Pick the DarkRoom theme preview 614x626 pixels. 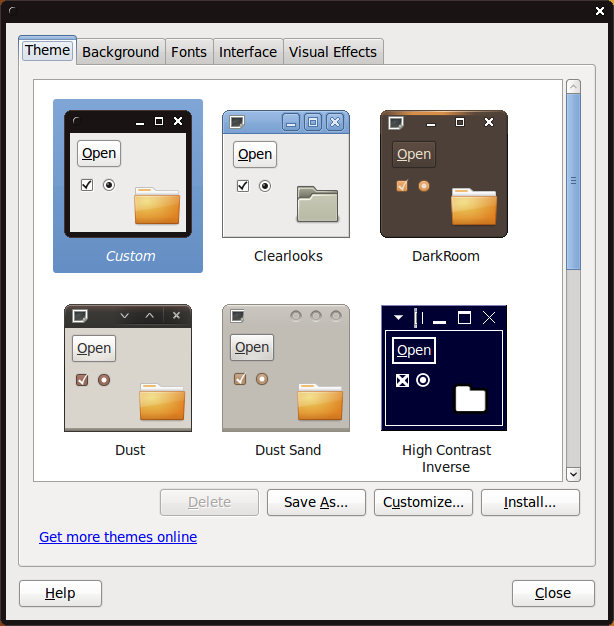(x=444, y=174)
